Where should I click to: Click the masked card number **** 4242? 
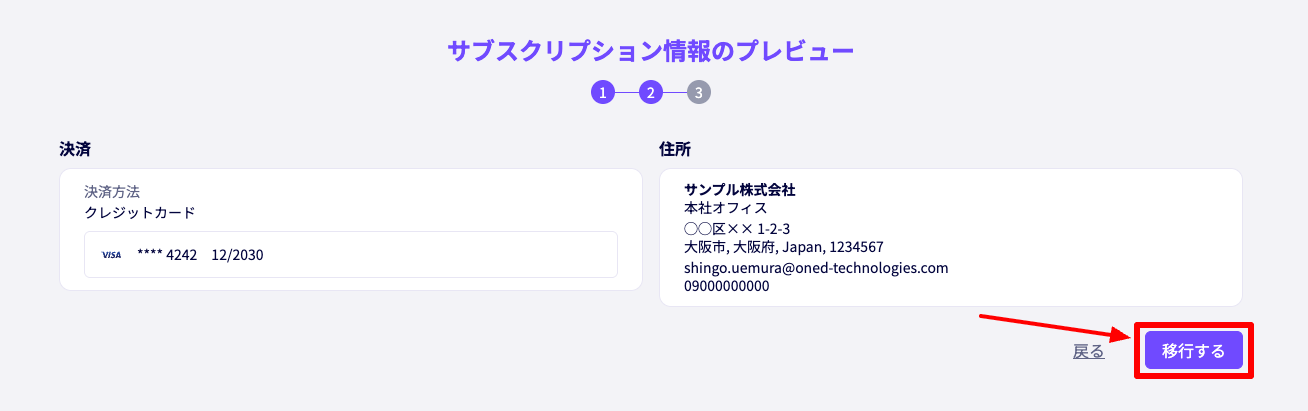(167, 255)
